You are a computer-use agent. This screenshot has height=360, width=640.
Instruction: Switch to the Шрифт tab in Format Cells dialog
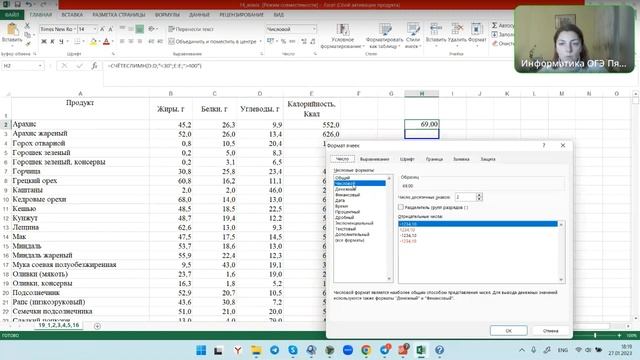[x=407, y=159]
